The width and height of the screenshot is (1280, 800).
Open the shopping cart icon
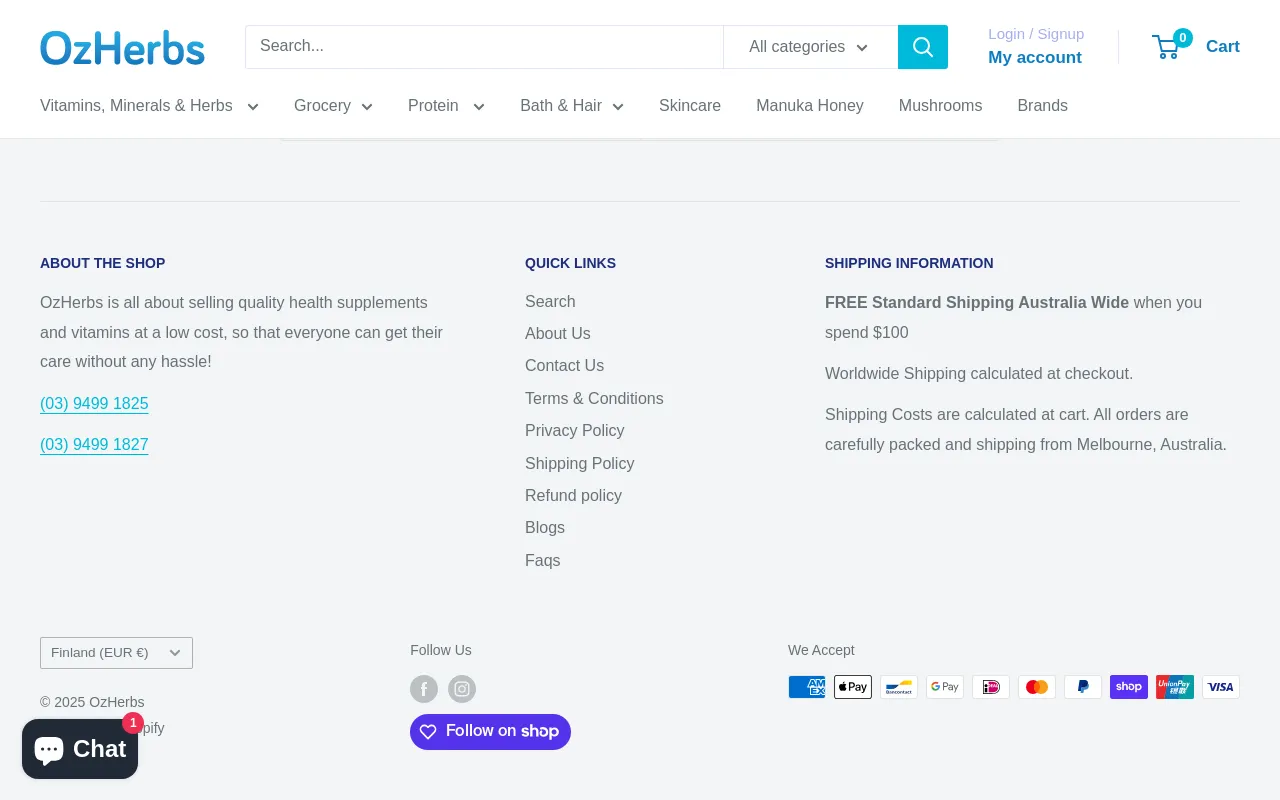(x=1167, y=47)
